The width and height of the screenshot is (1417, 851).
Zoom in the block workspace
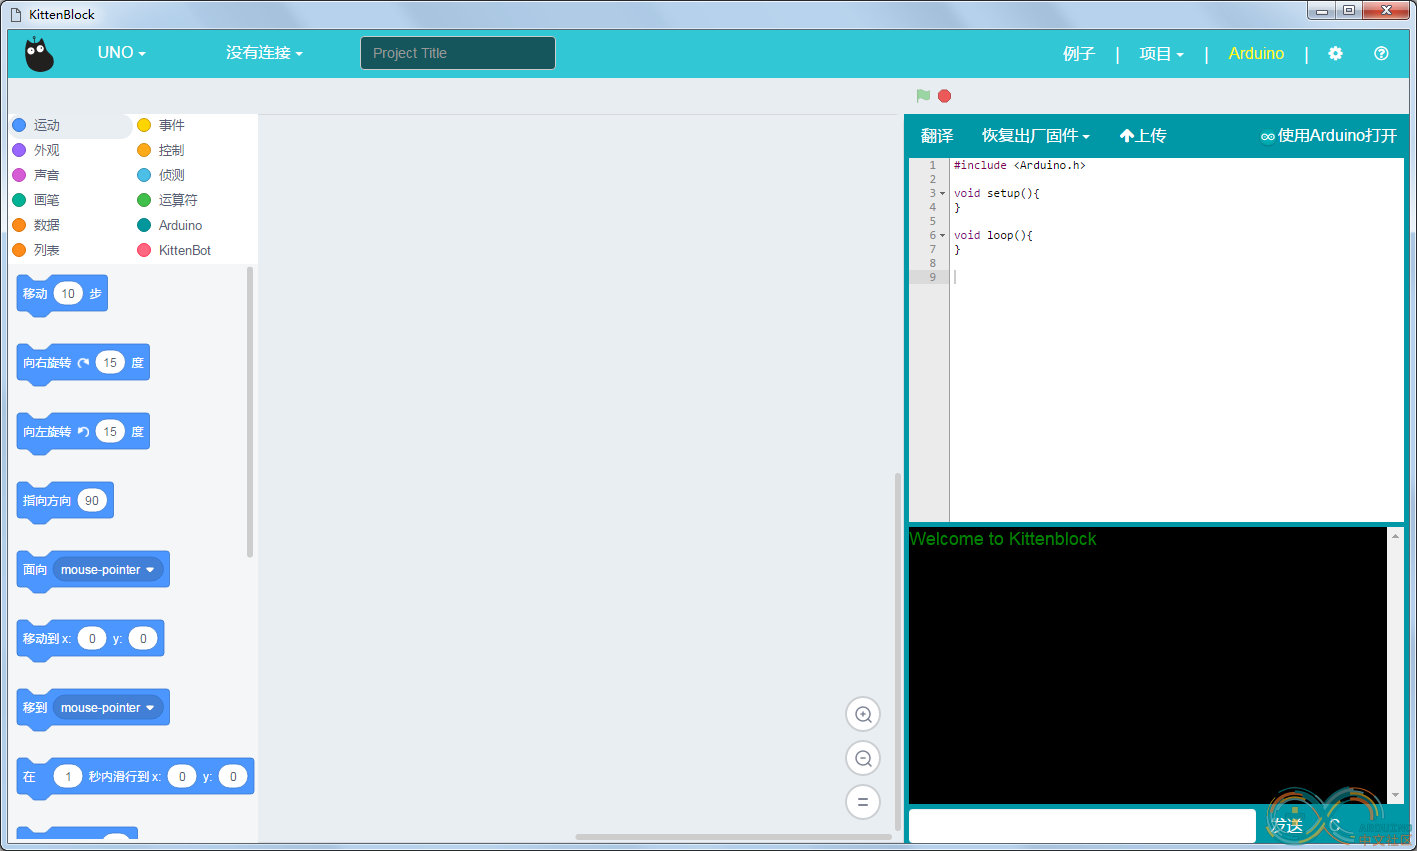[x=863, y=714]
